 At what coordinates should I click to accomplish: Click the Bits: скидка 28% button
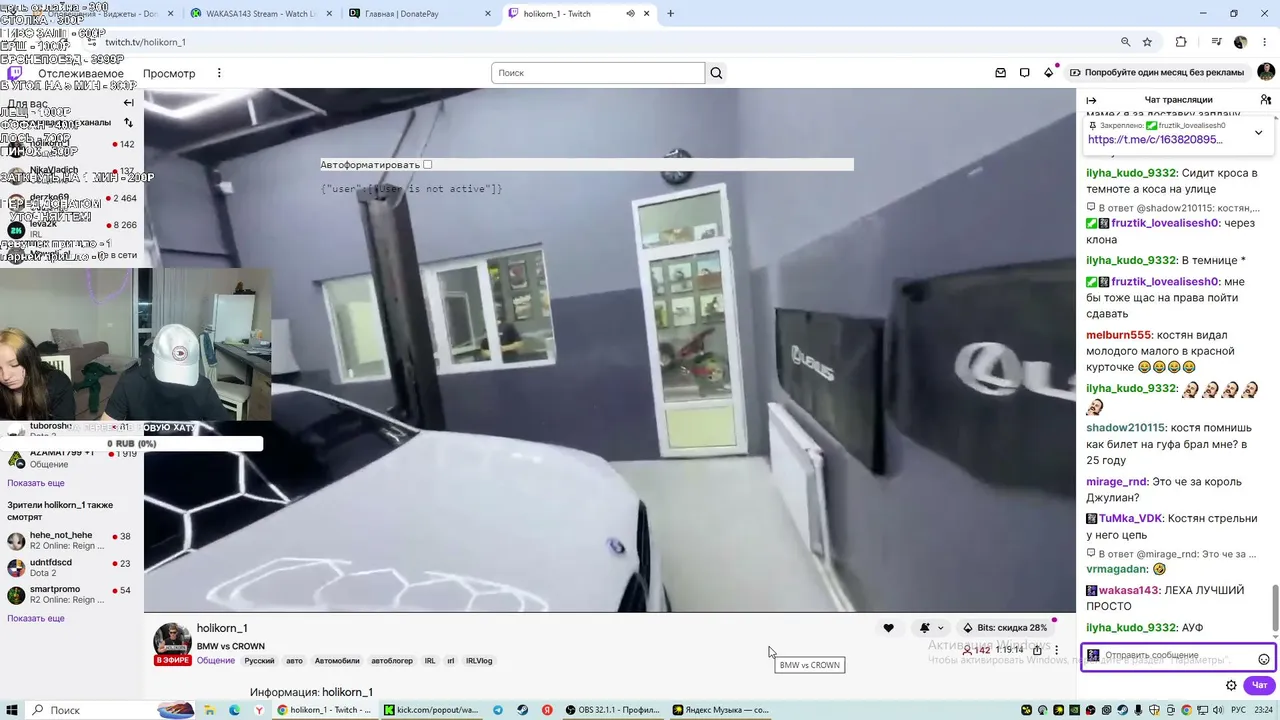click(x=1005, y=628)
